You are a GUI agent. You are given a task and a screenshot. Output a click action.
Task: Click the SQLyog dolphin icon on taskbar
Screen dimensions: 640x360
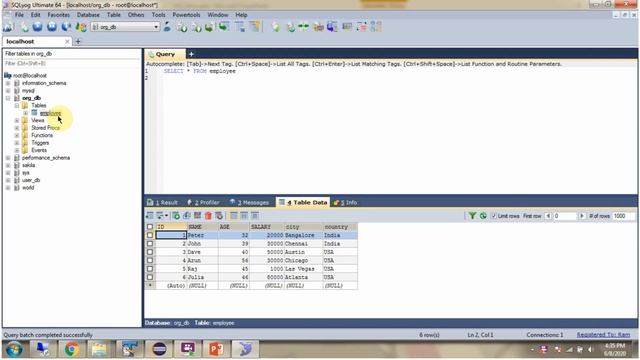[x=245, y=349]
